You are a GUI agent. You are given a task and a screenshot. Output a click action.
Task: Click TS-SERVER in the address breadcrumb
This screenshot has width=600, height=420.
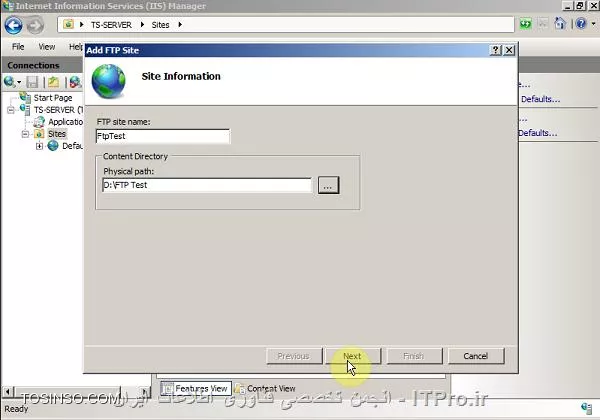[x=111, y=25]
